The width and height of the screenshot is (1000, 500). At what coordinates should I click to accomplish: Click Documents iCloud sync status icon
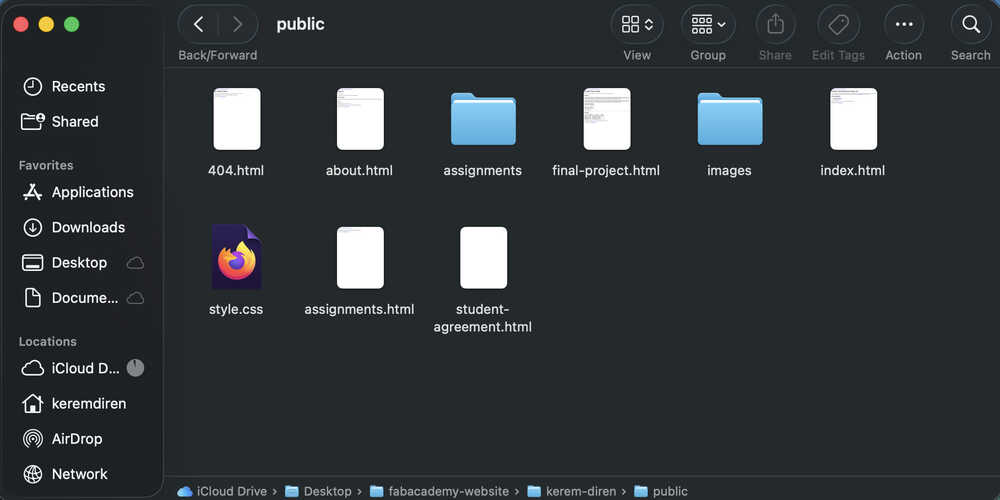point(135,298)
